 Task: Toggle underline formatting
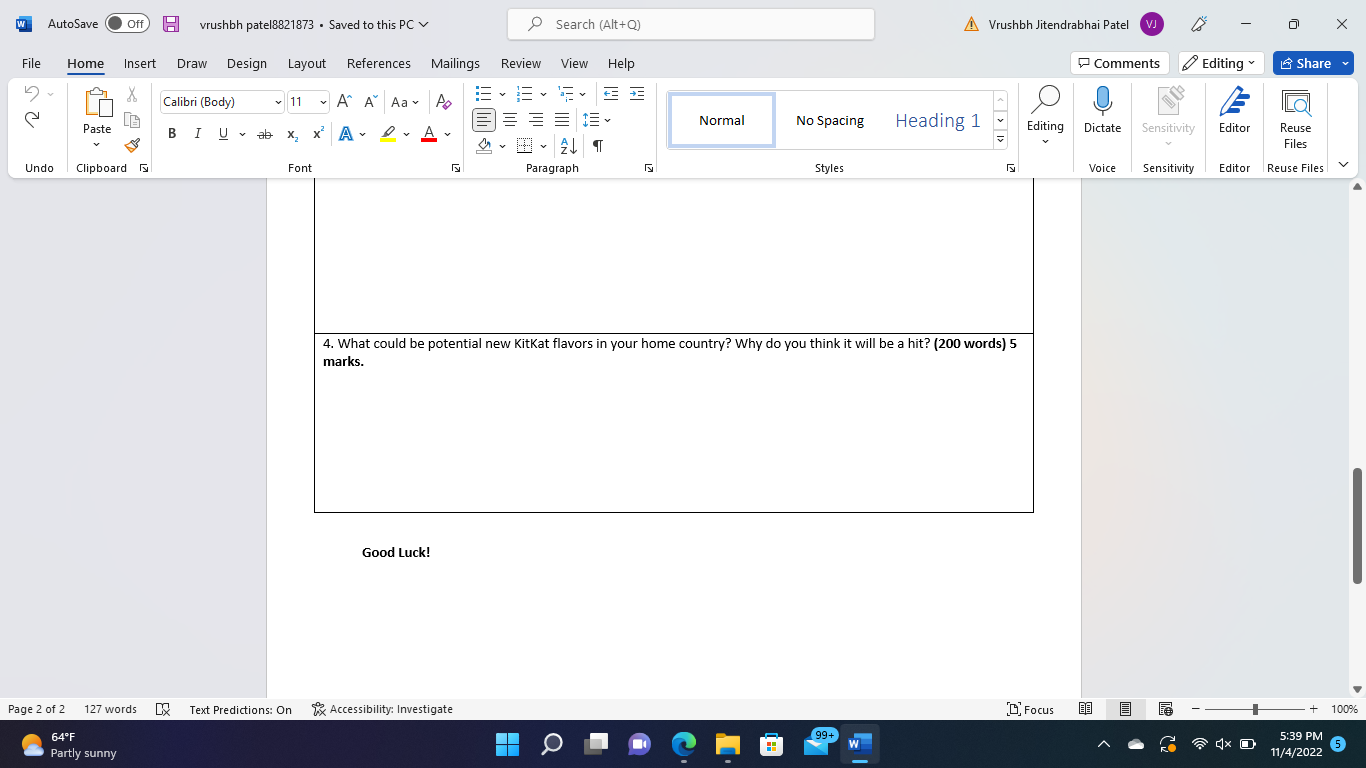click(x=223, y=134)
